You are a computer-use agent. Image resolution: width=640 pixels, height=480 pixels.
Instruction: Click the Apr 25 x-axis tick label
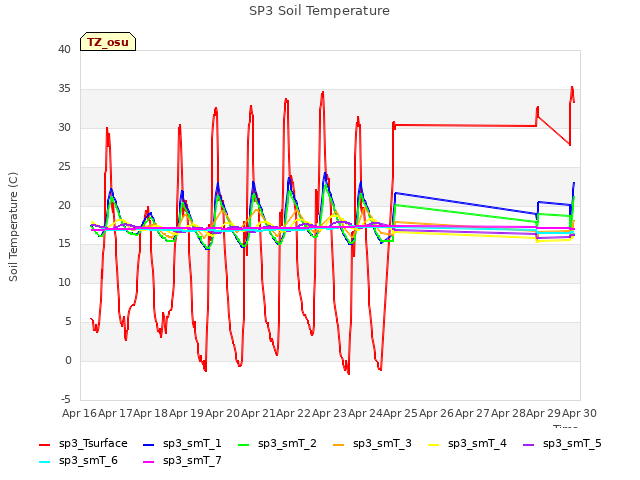[x=400, y=413]
